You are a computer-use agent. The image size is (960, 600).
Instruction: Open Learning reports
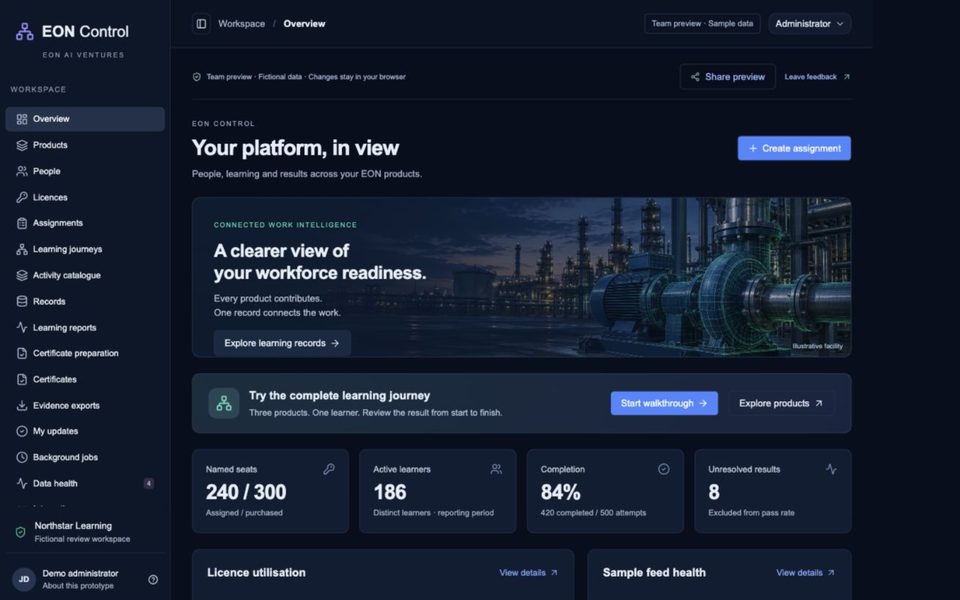(85, 328)
